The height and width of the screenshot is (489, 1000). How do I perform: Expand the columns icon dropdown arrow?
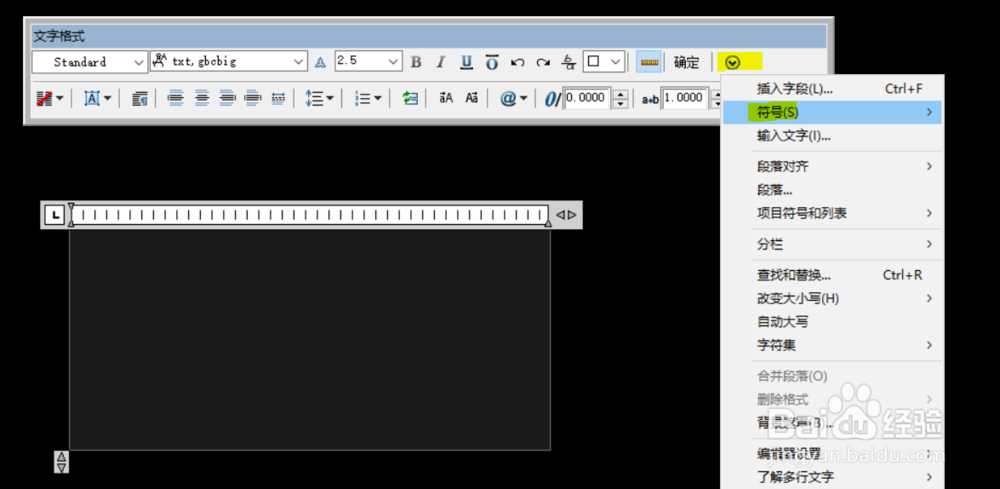click(x=59, y=99)
